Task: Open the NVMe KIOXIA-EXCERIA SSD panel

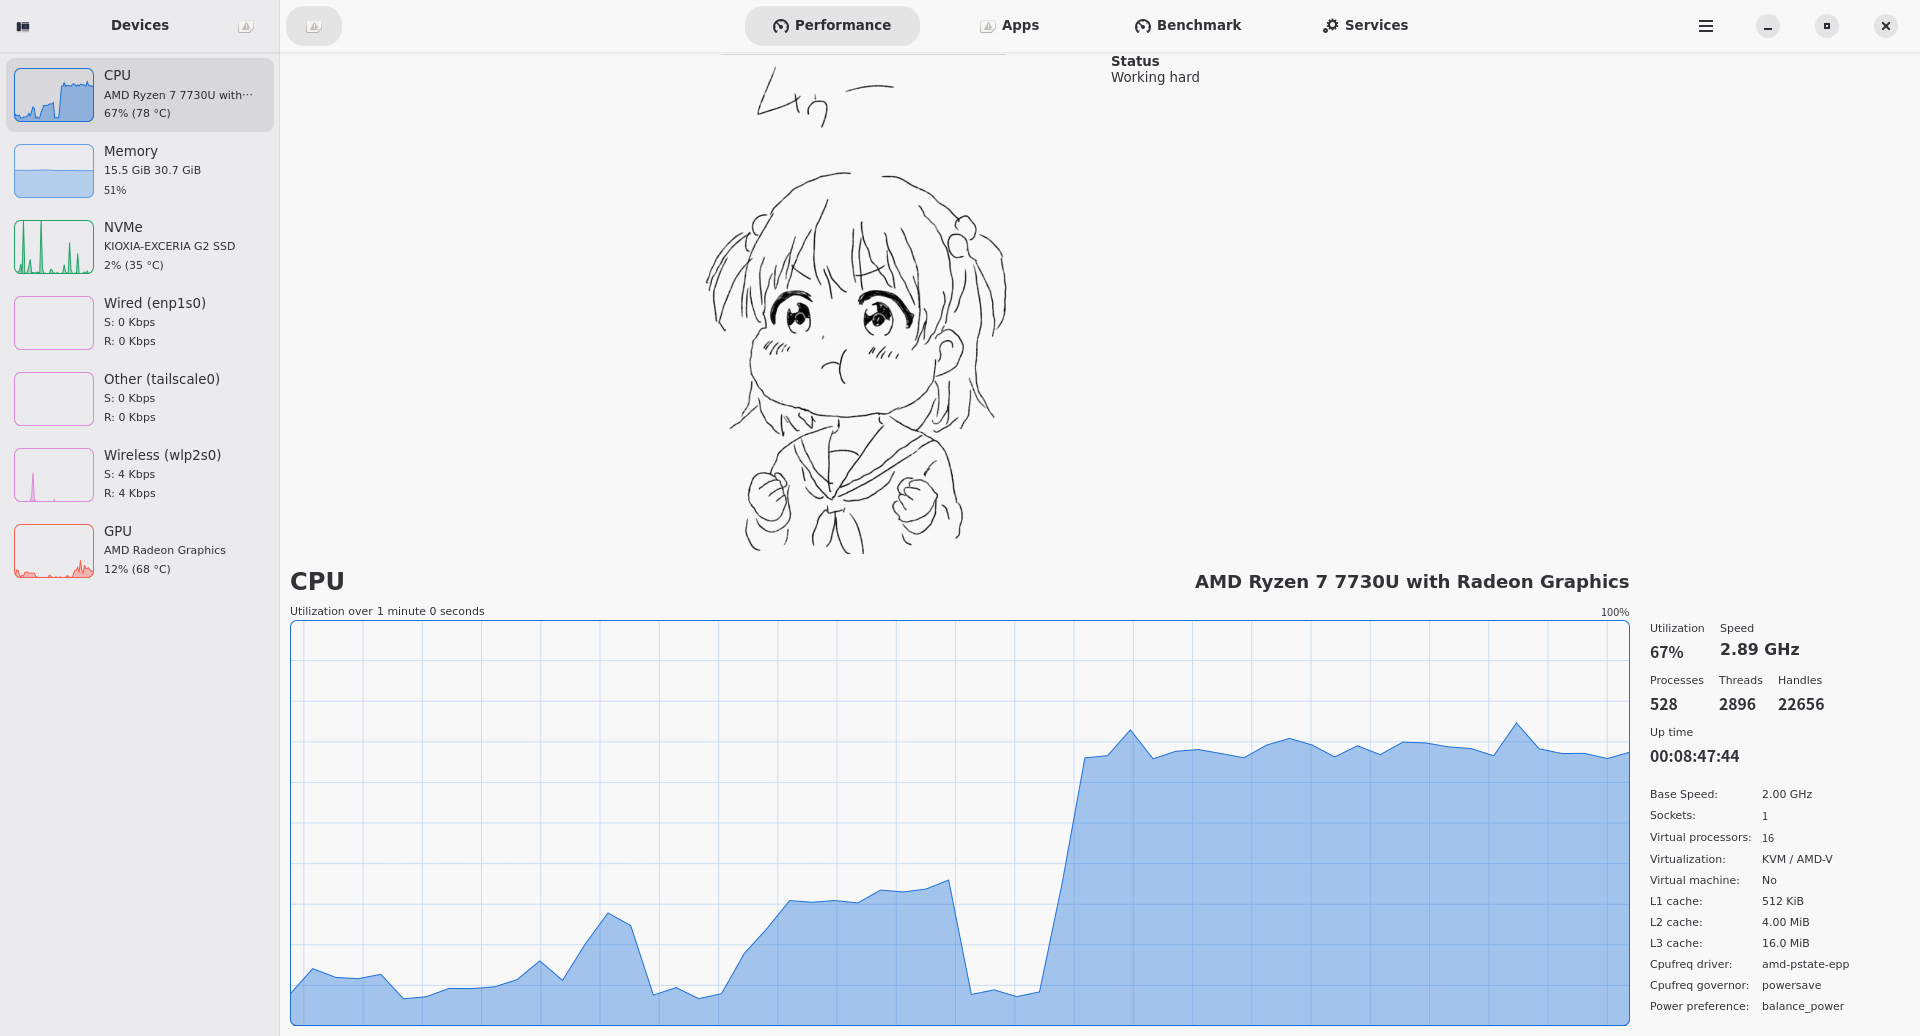Action: coord(140,246)
